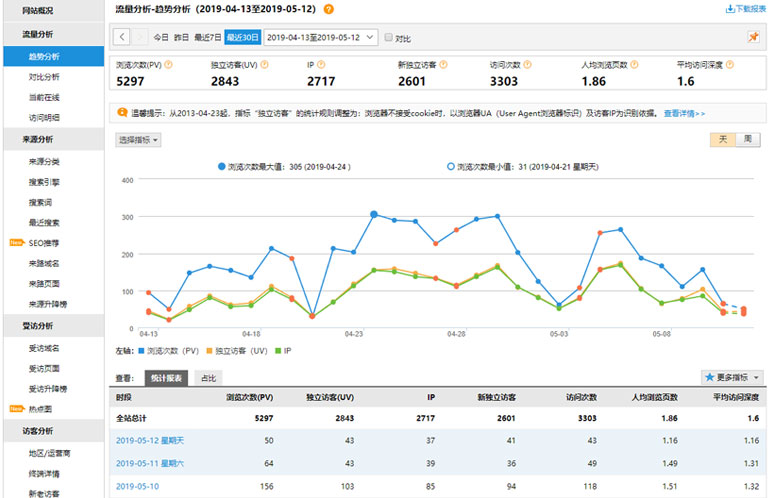Click the peak PV data point at 04-24
Screen dimensions: 772x498
click(x=374, y=214)
